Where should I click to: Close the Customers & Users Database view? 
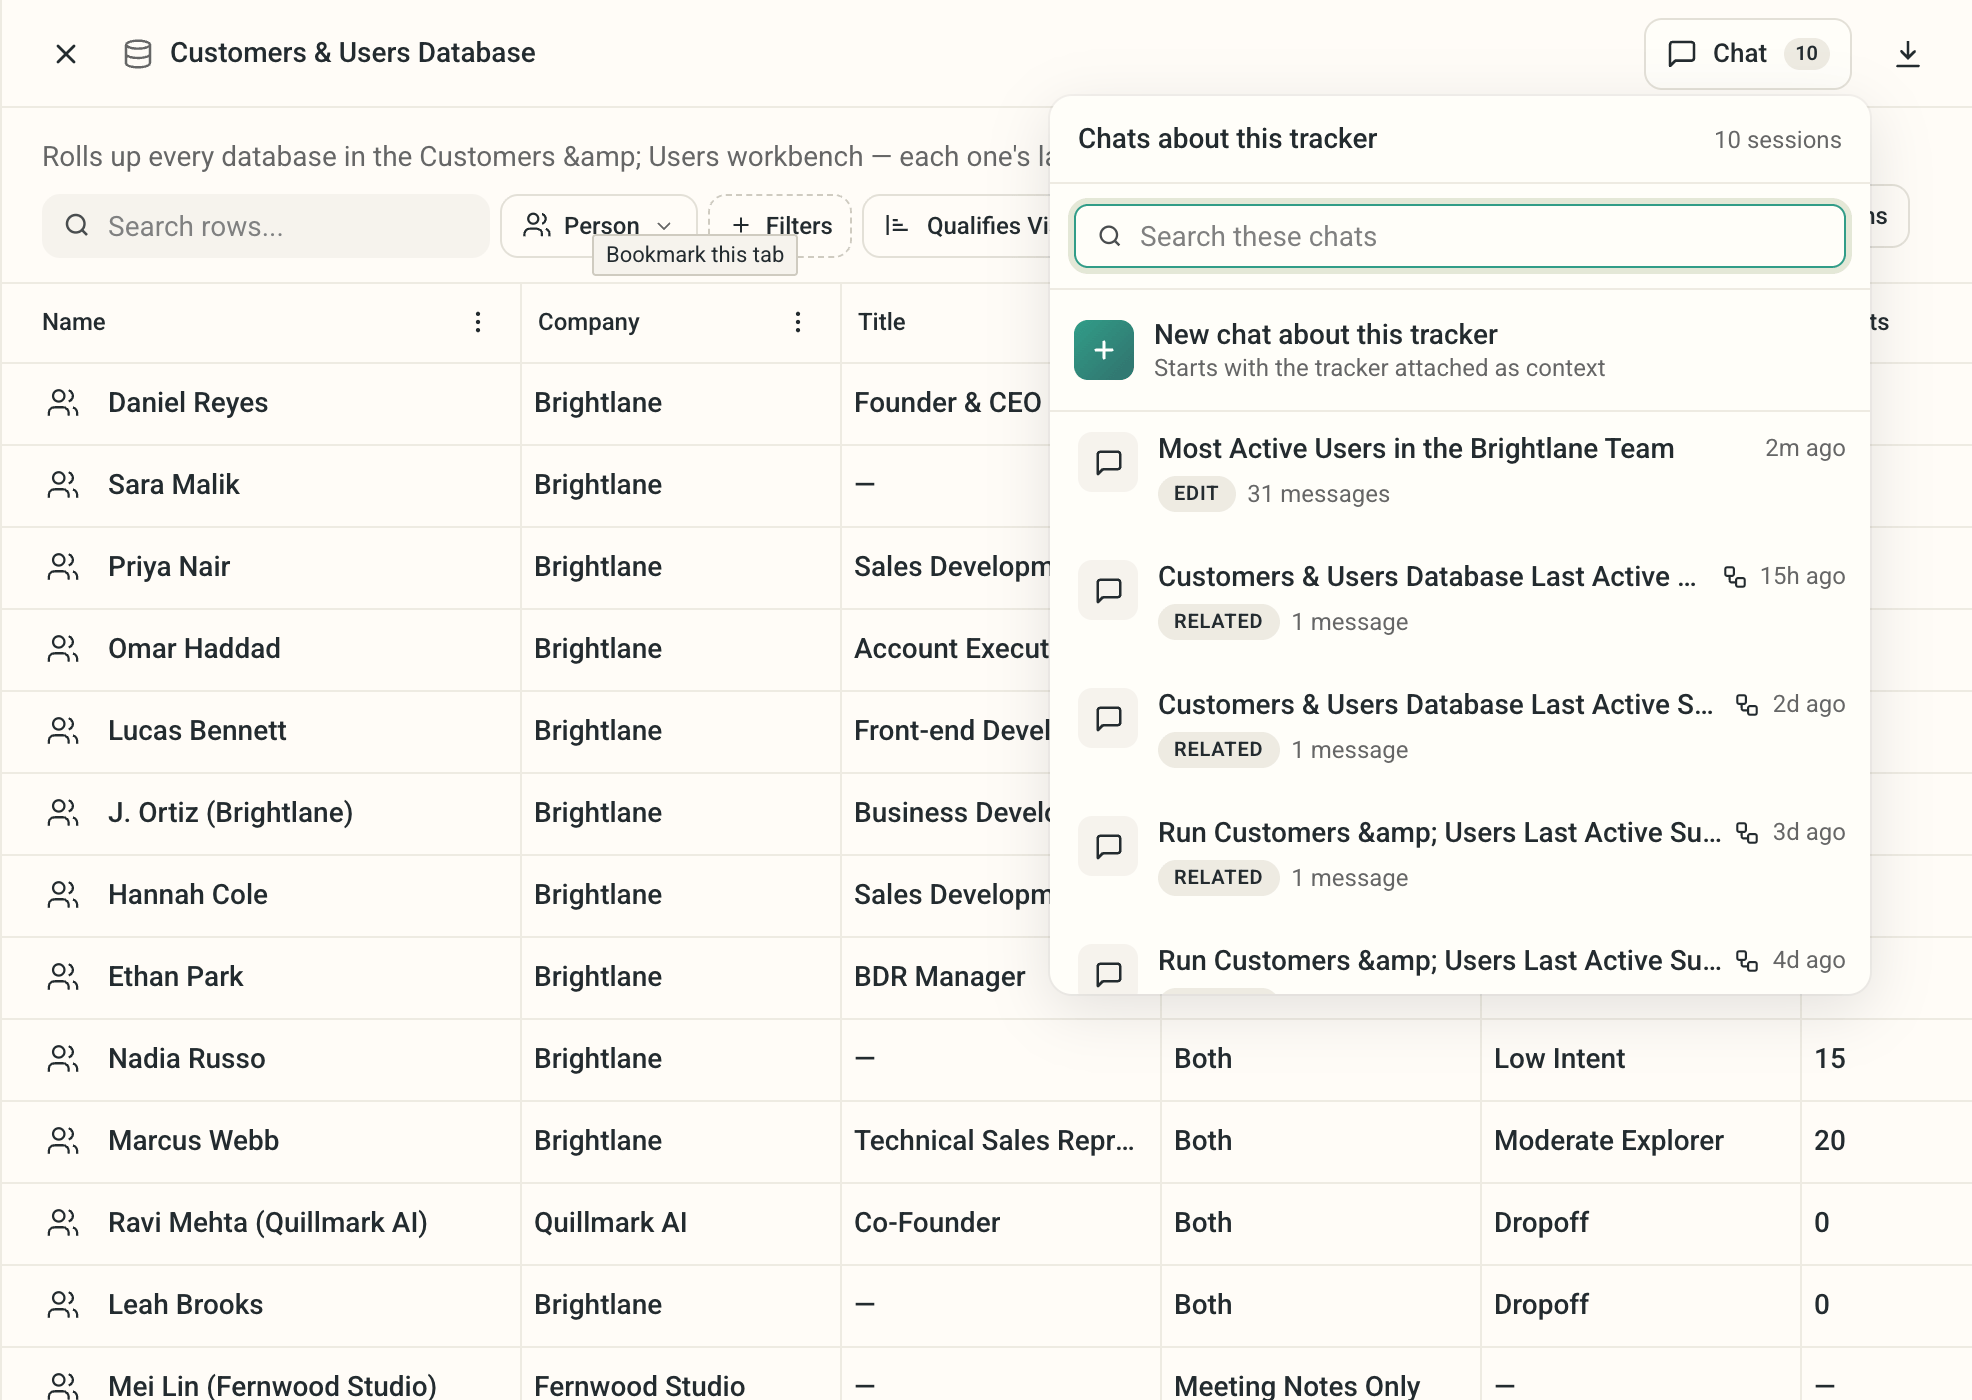(66, 54)
